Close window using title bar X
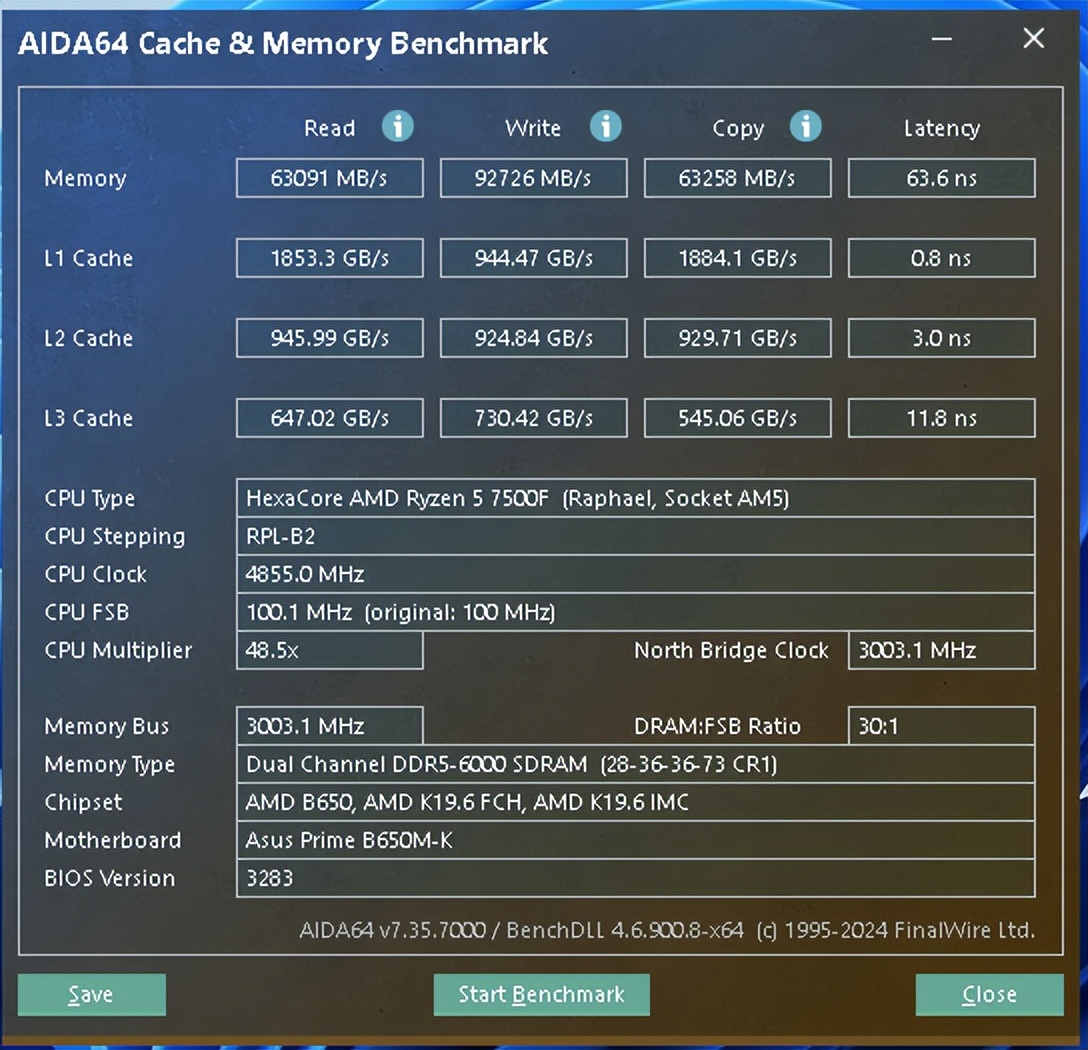This screenshot has width=1088, height=1050. pyautogui.click(x=1034, y=38)
